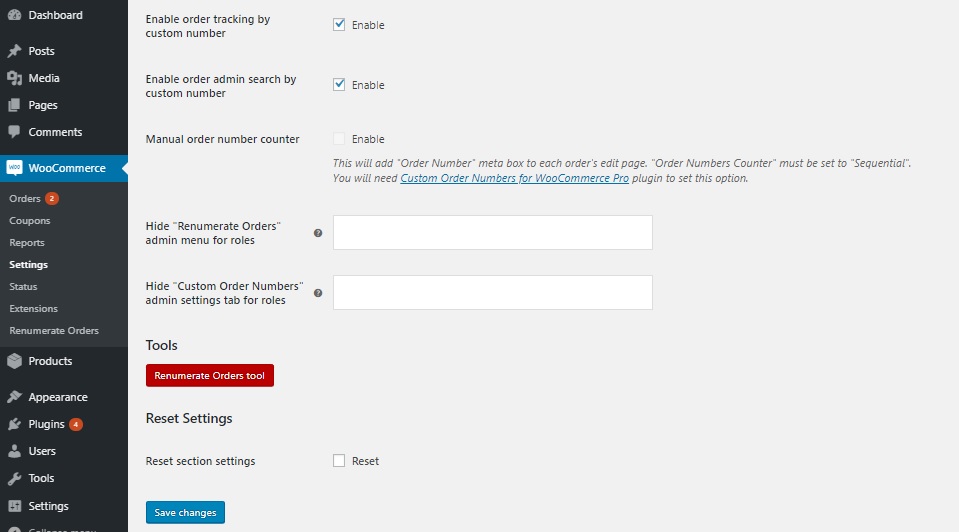959x532 pixels.
Task: Click the Posts pushpin icon
Action: click(14, 51)
